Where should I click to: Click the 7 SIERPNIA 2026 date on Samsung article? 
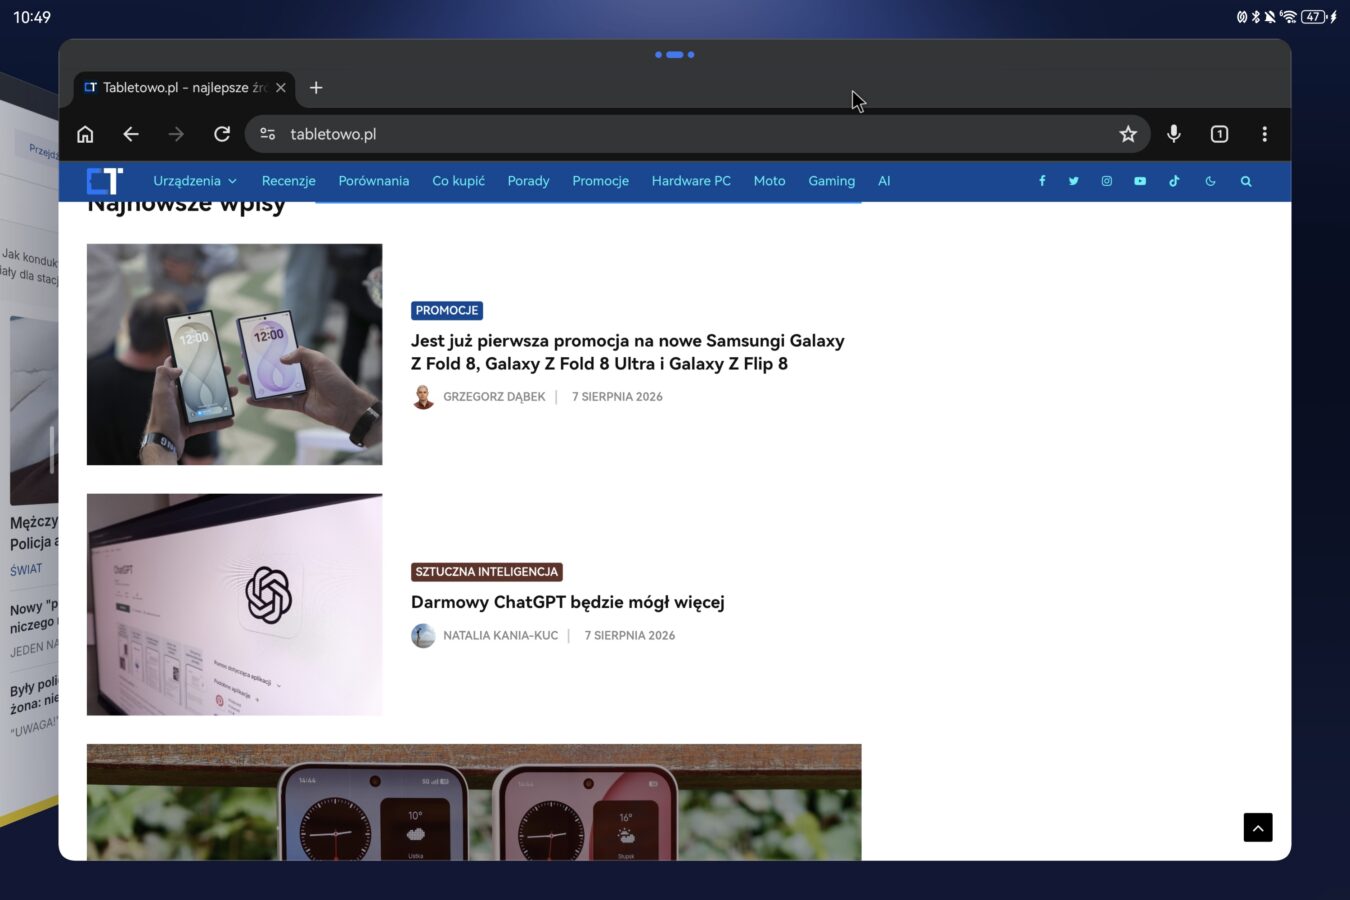pos(617,397)
